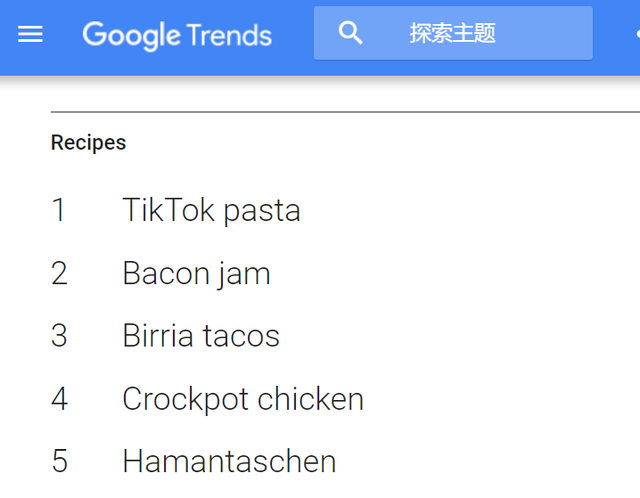Select the Bacon jam entry
The image size is (640, 498).
(196, 273)
